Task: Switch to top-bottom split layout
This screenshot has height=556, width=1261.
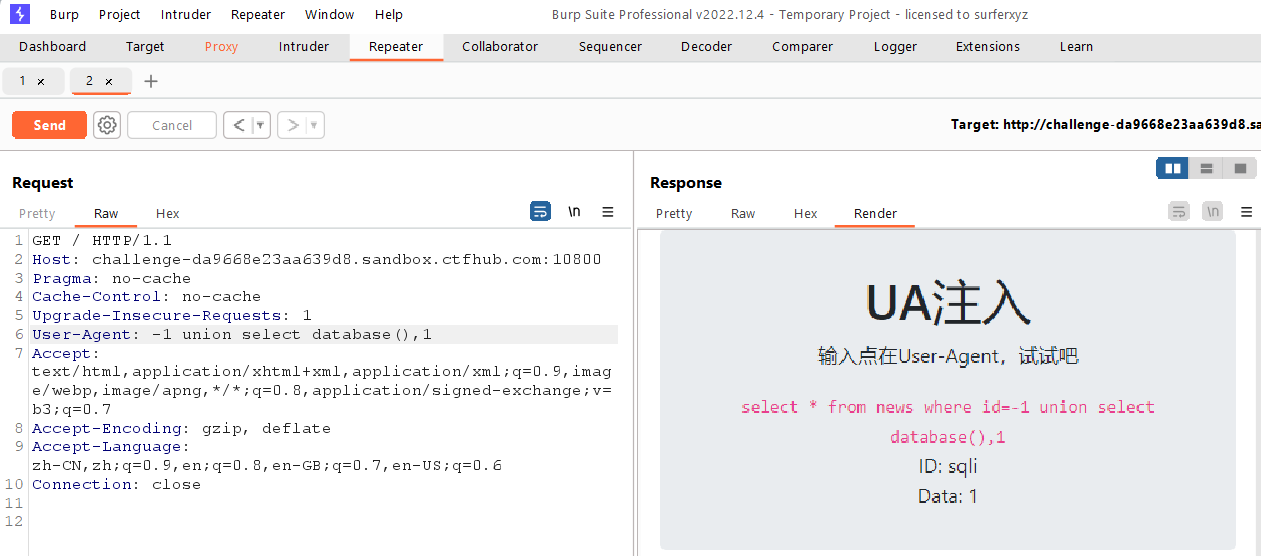Action: click(1207, 168)
